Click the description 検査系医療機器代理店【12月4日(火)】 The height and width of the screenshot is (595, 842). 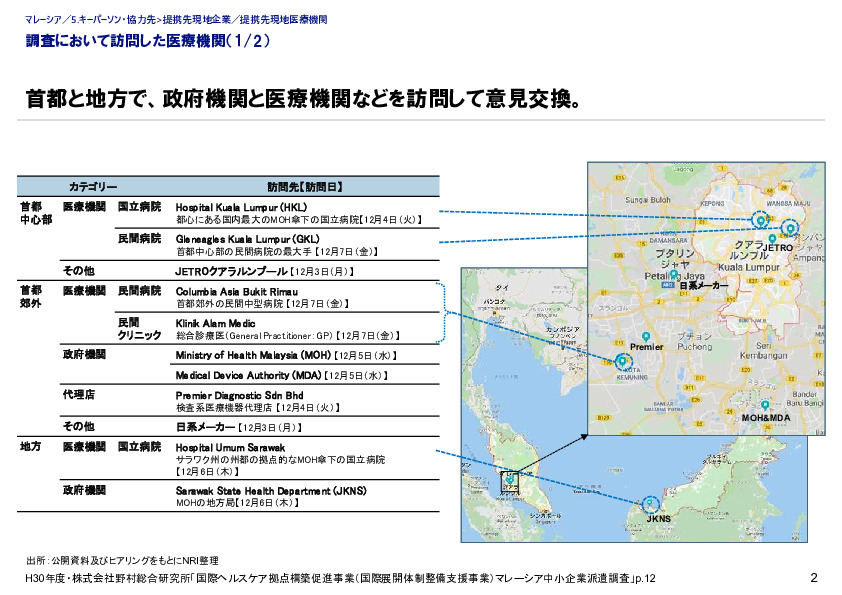pyautogui.click(x=258, y=408)
